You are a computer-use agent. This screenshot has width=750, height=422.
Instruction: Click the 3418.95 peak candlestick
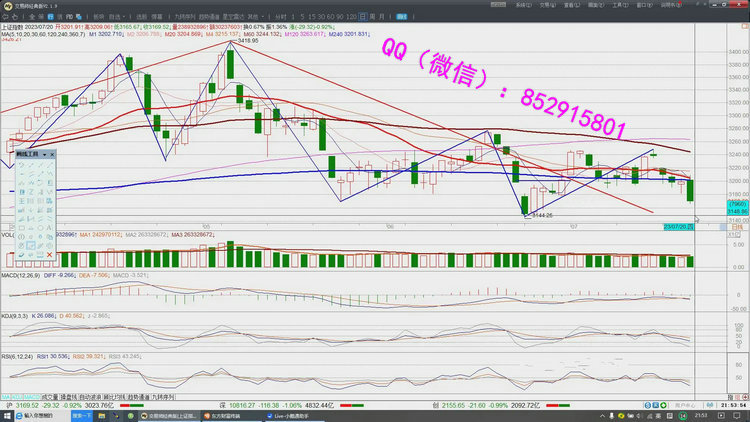(230, 63)
